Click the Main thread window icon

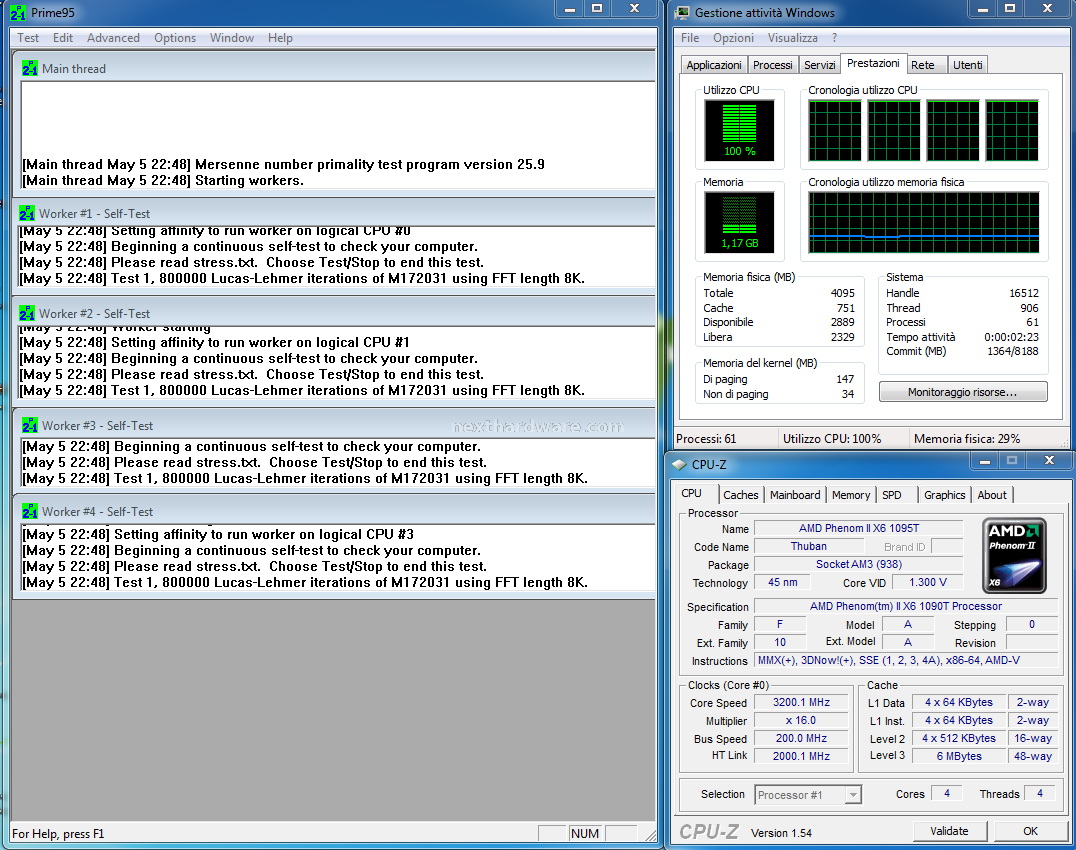click(30, 69)
